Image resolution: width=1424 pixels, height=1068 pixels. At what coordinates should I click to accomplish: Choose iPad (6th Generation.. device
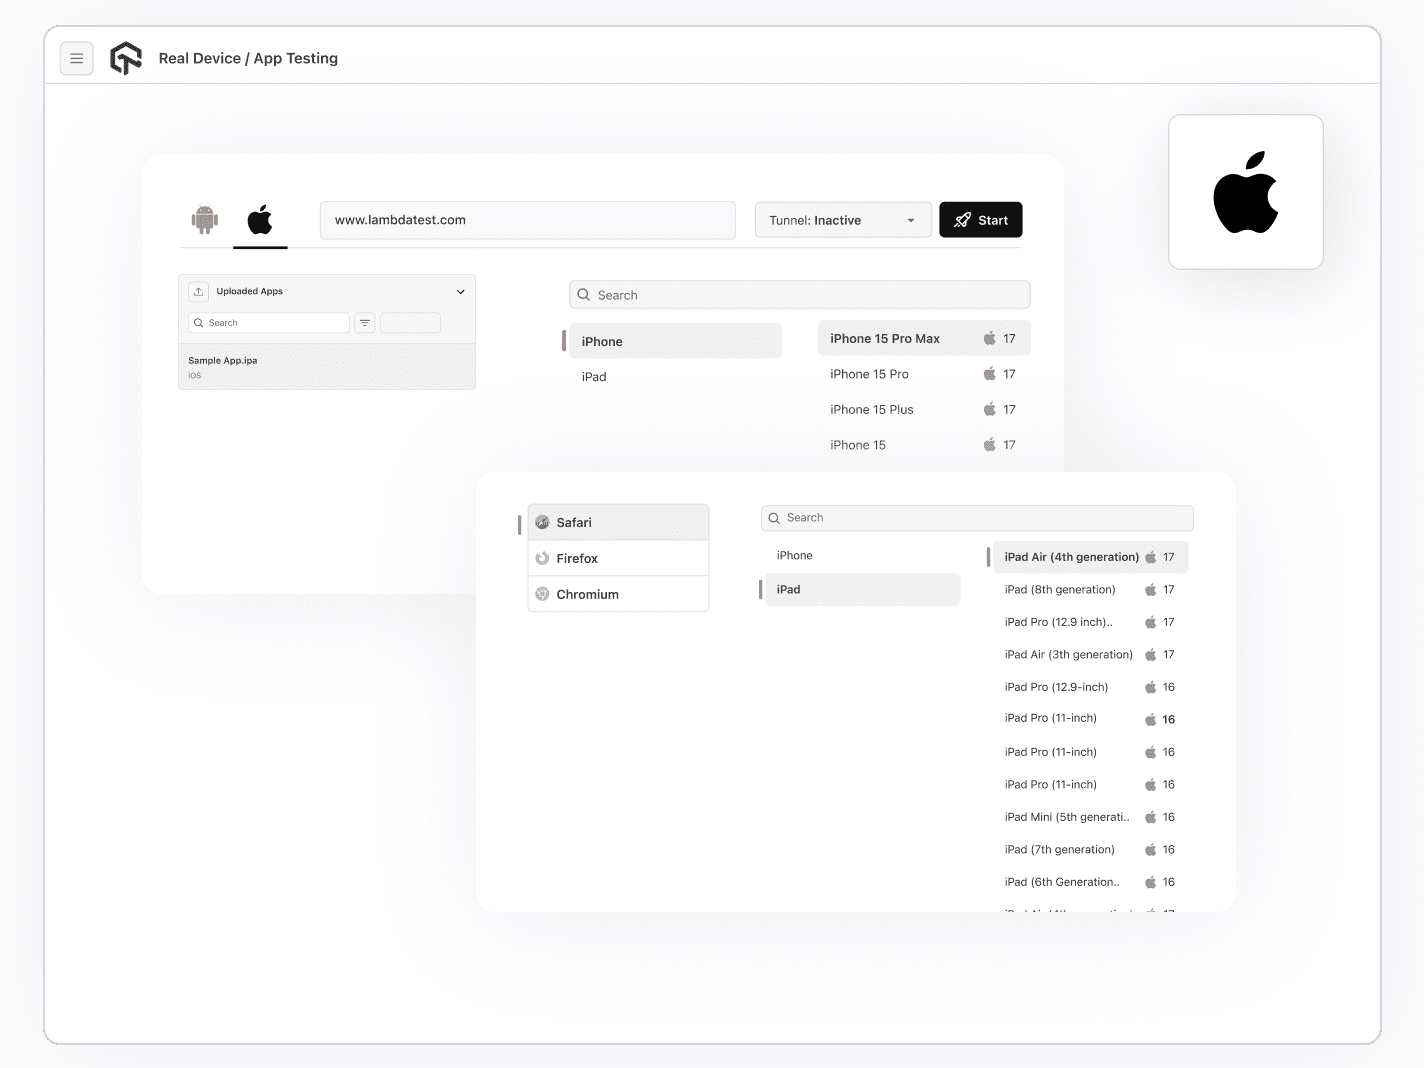tap(1090, 882)
